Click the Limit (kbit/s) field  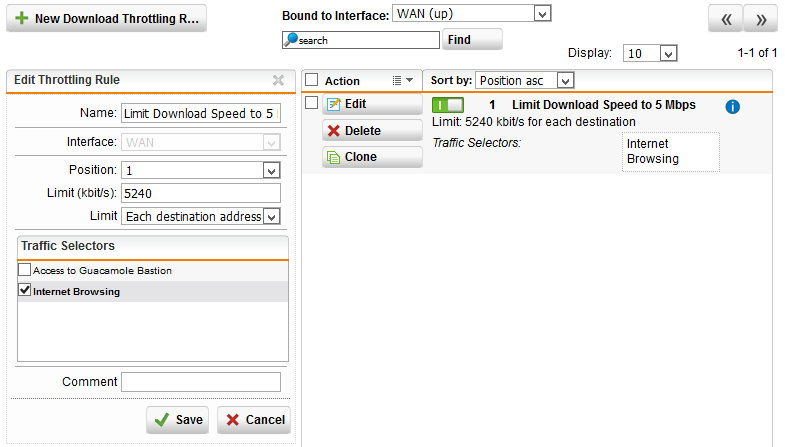click(201, 193)
